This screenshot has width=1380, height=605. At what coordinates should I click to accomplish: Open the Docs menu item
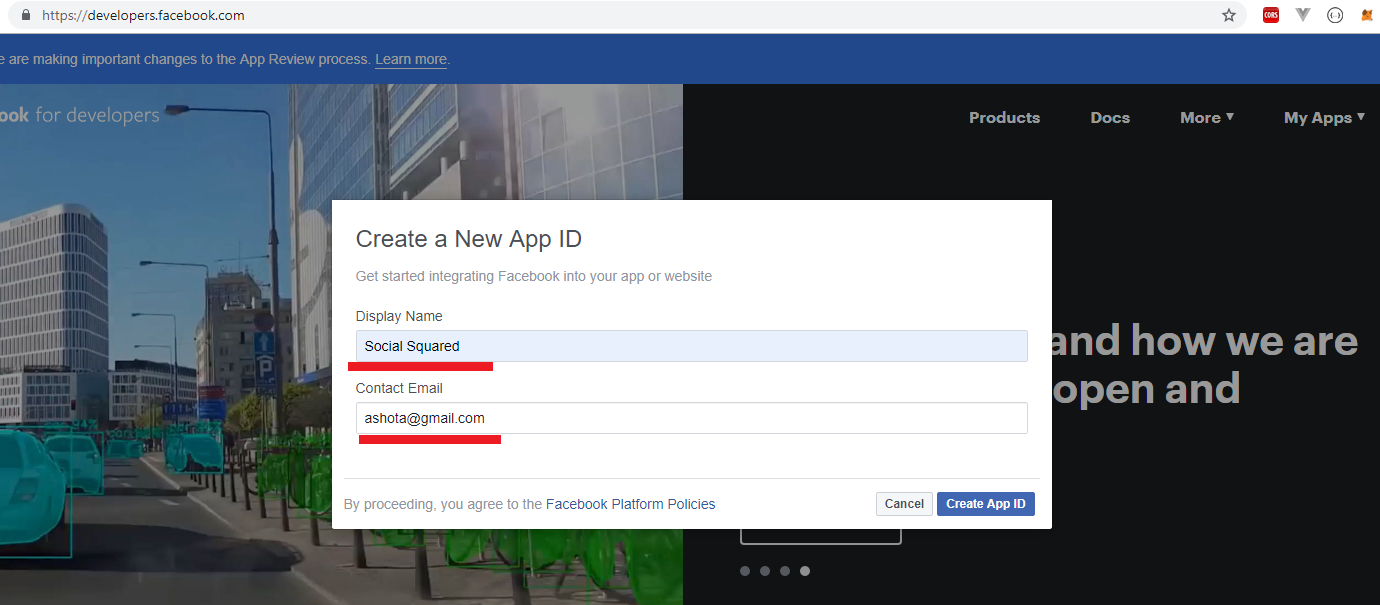(x=1110, y=118)
